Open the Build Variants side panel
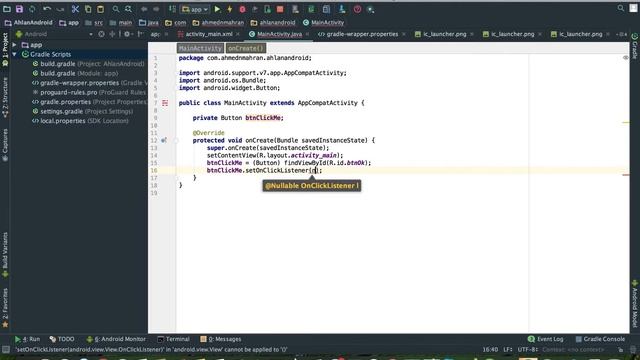Image resolution: width=640 pixels, height=360 pixels. click(5, 255)
